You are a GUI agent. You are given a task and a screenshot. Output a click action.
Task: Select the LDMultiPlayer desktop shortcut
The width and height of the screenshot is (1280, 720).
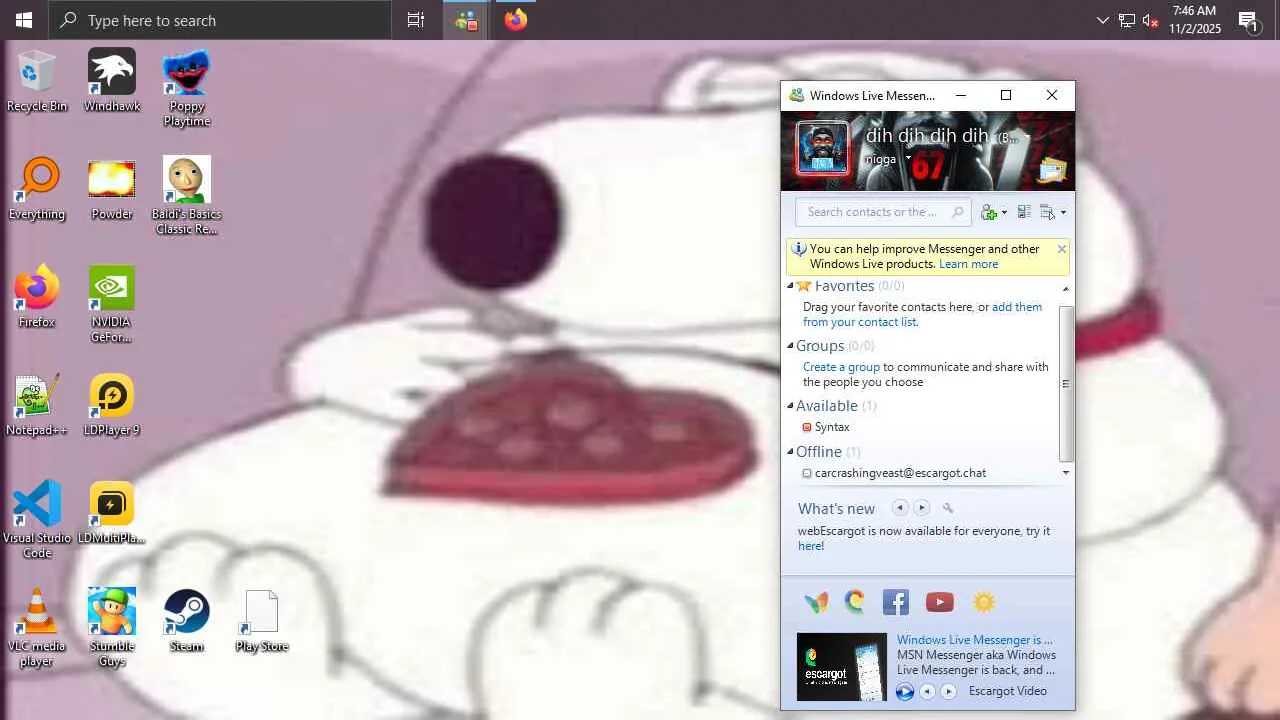112,513
